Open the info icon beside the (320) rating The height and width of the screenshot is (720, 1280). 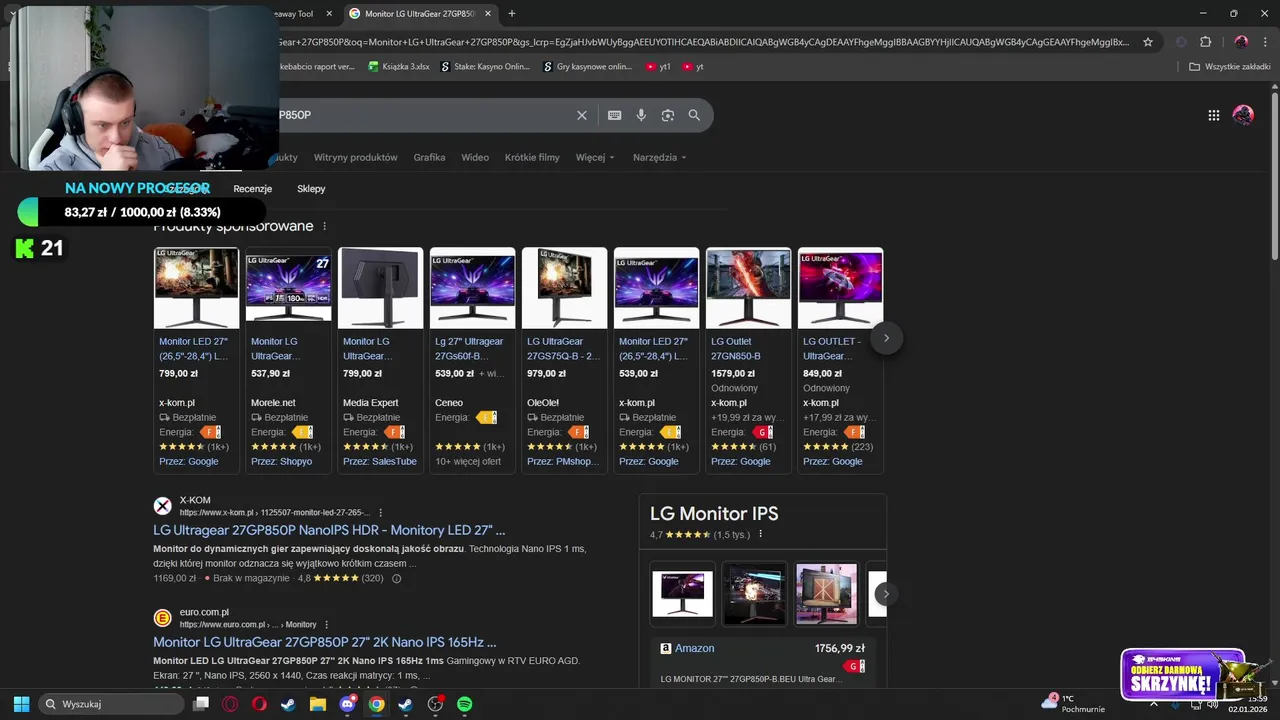click(396, 579)
